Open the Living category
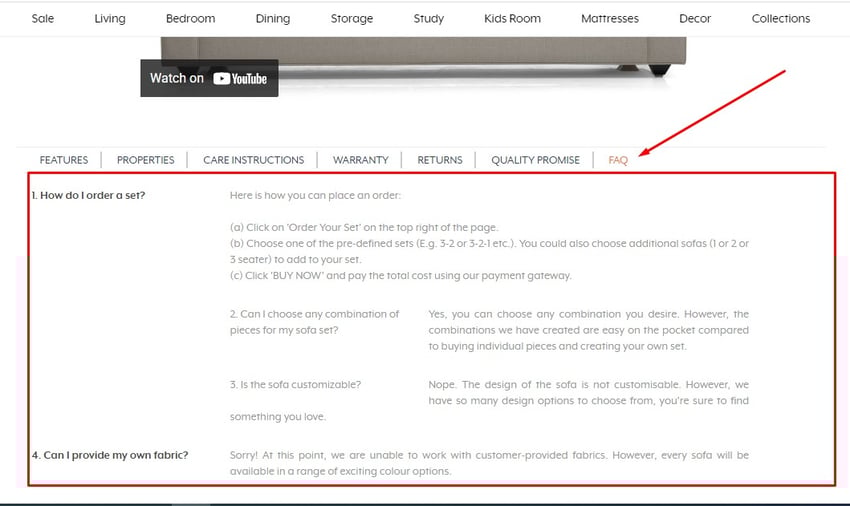Screen dimensions: 850x506 coord(110,18)
